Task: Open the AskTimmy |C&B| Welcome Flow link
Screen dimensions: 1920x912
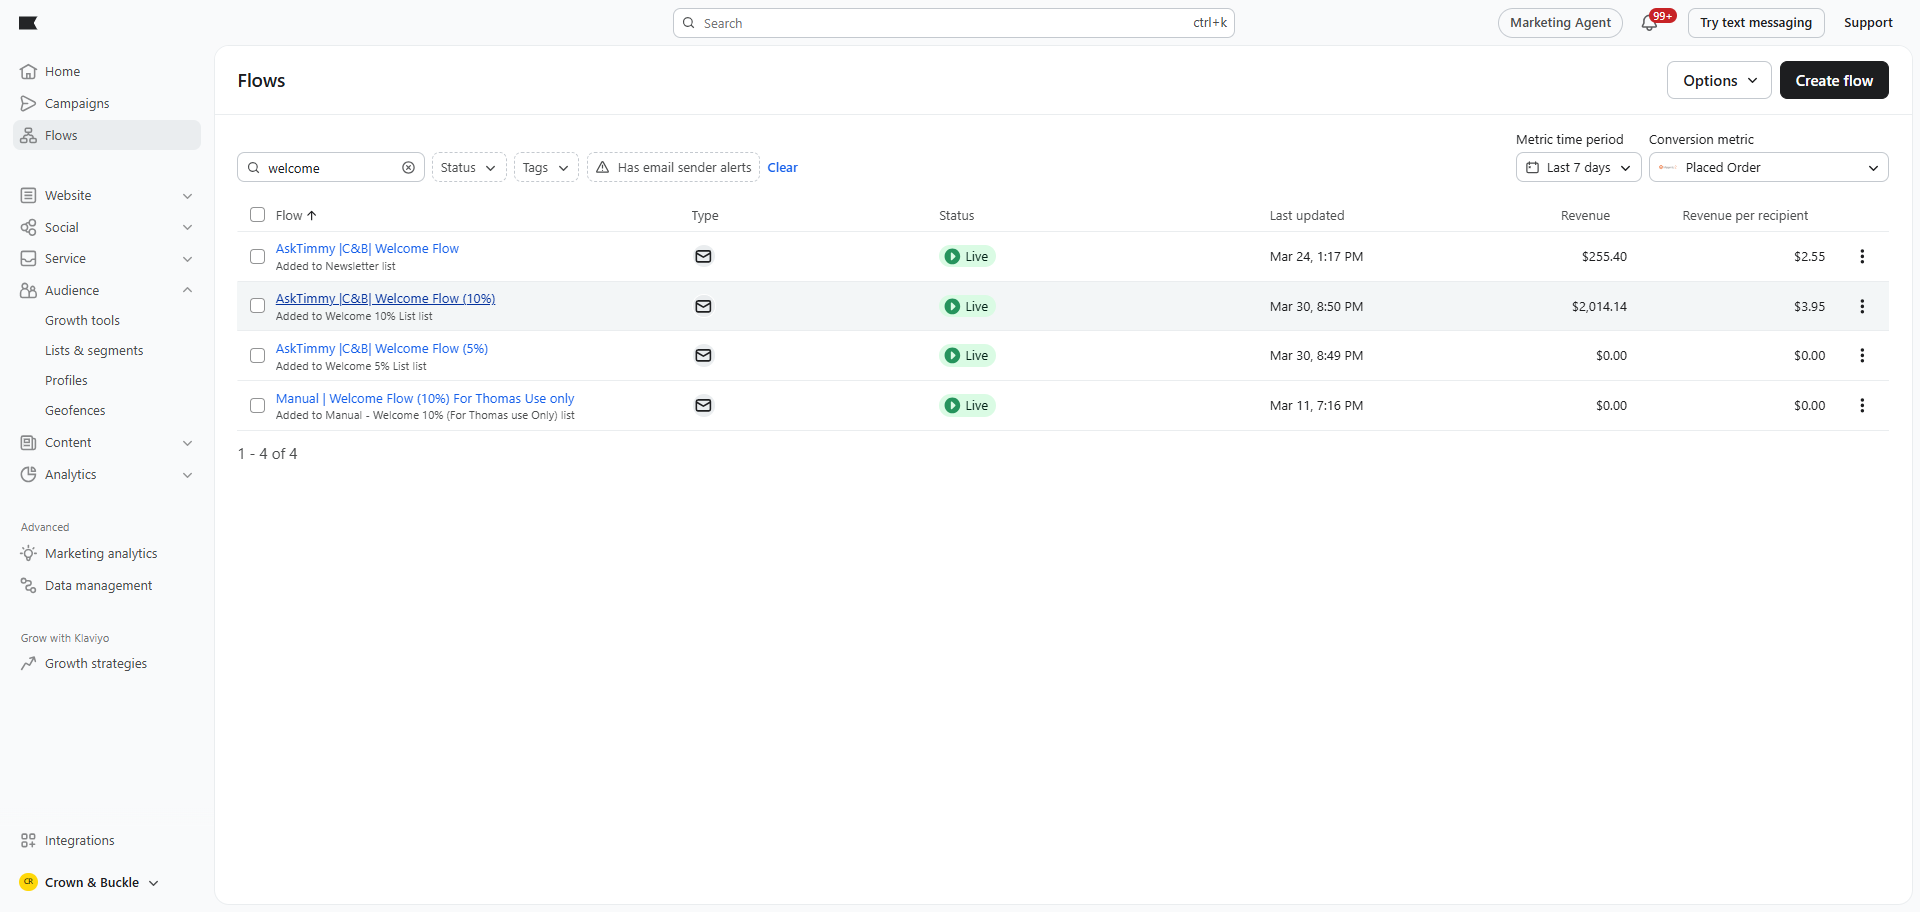Action: coord(367,248)
